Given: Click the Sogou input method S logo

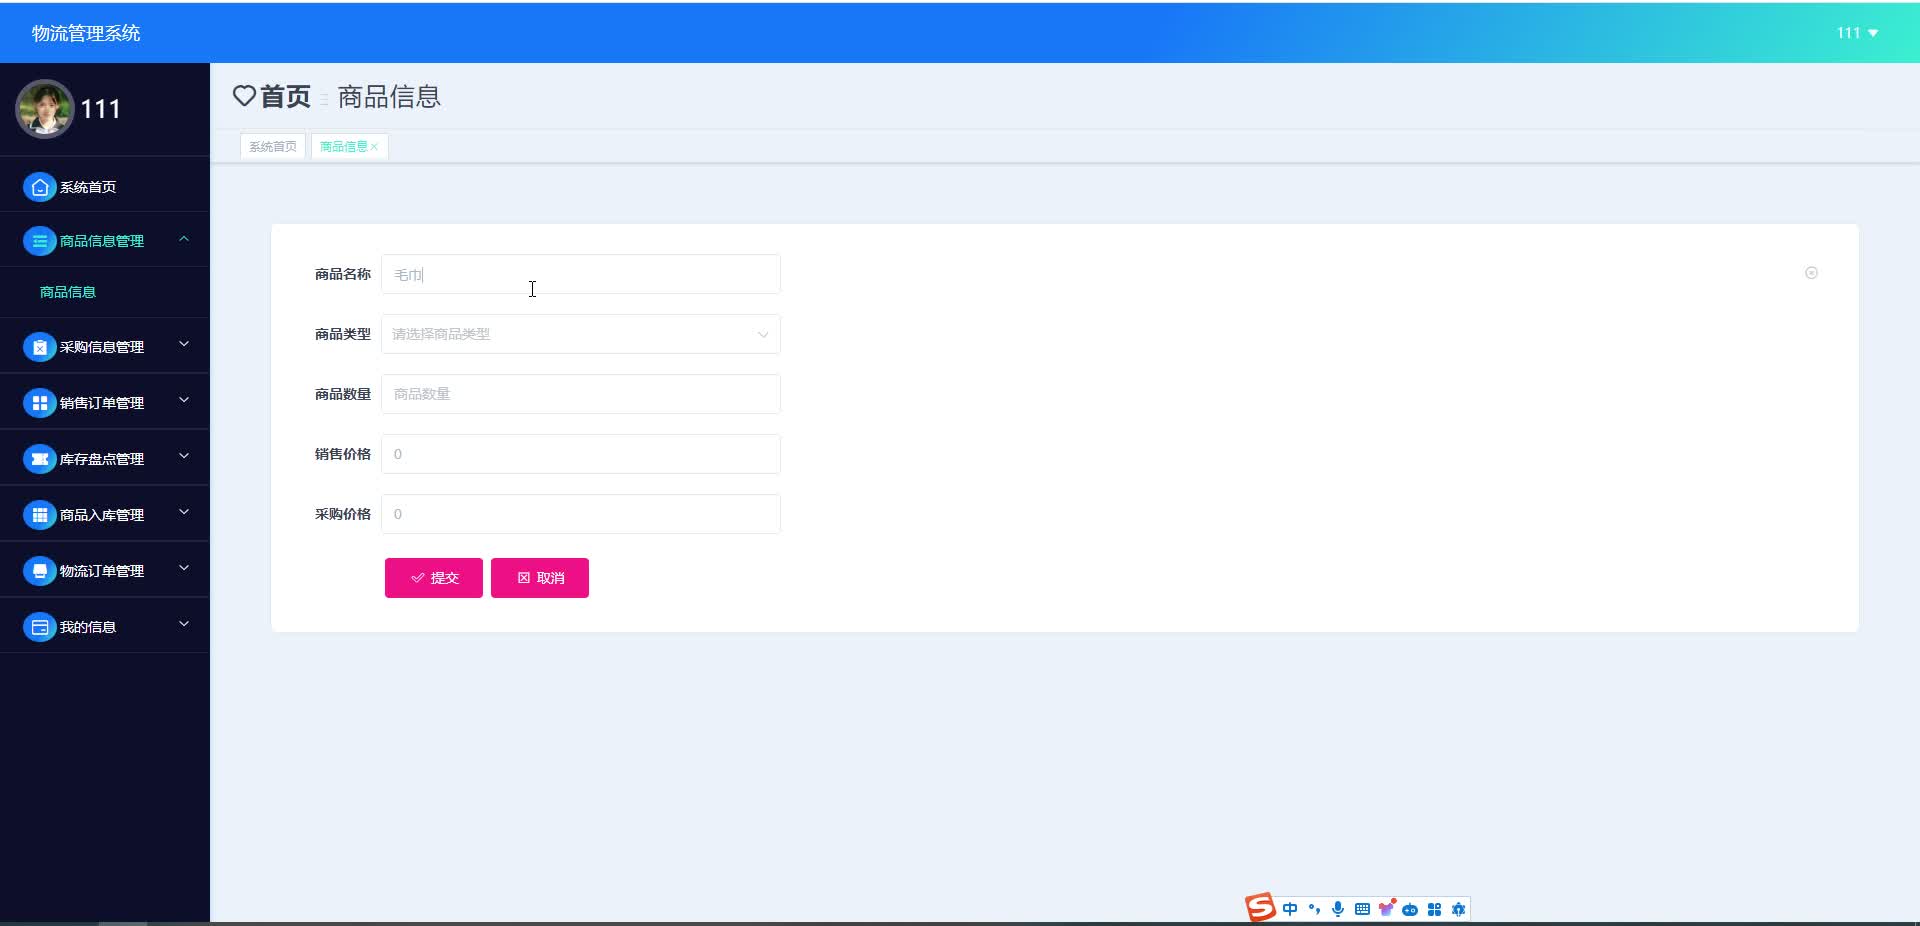Looking at the screenshot, I should [1260, 907].
